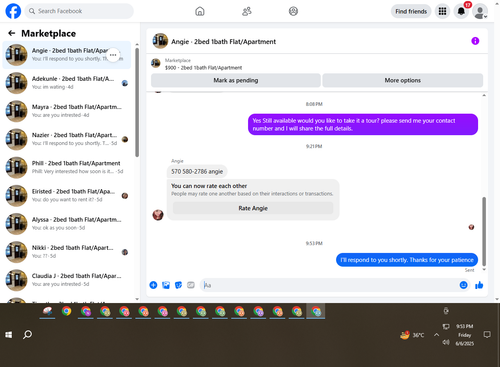Open the Adekunle conversation

(67, 83)
